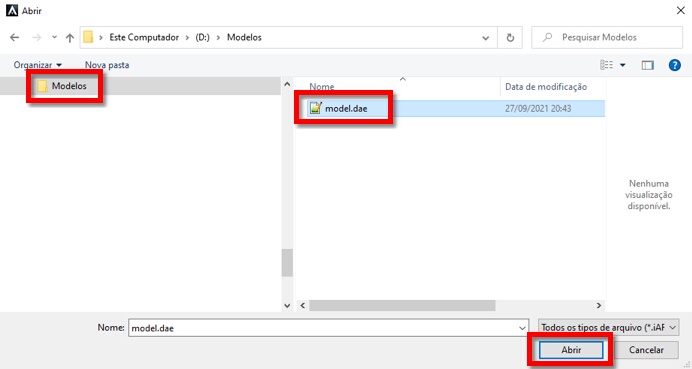Refresh the Modelos folder view
692x369 pixels.
point(510,38)
